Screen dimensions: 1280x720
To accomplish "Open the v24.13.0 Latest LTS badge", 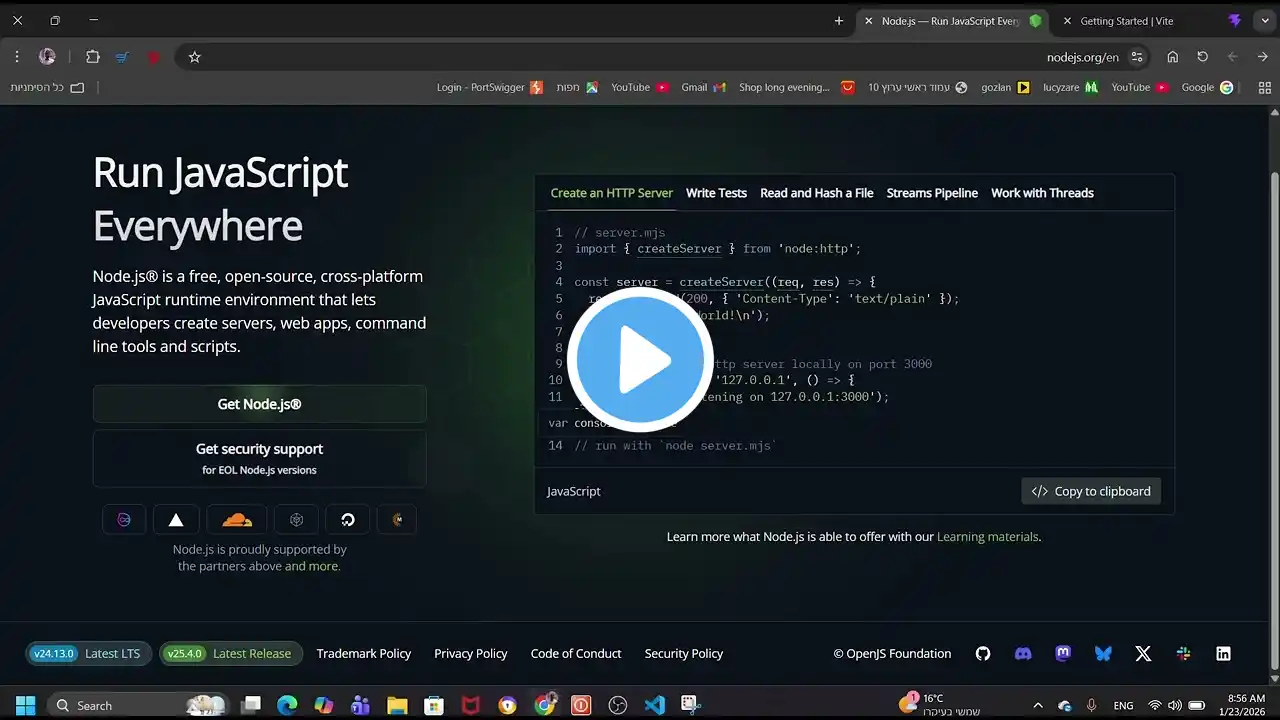I will coord(88,654).
